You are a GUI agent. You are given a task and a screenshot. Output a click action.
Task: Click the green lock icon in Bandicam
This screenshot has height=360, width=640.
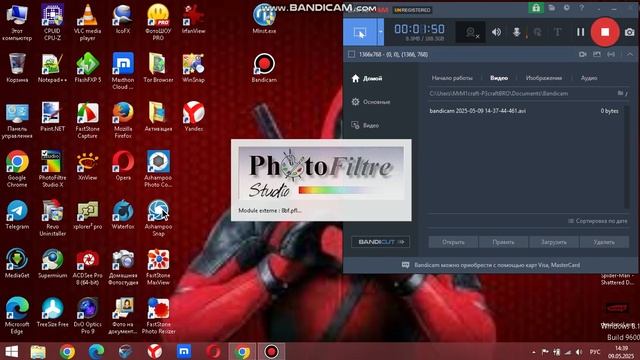(536, 8)
